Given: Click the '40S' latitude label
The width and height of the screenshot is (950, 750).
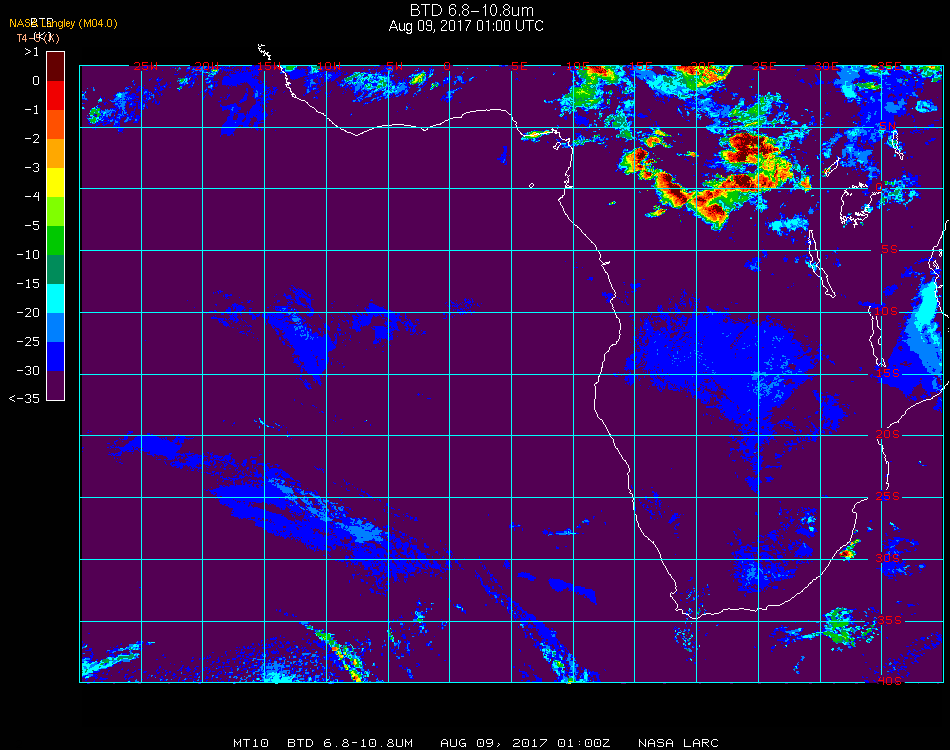Looking at the screenshot, I should tap(890, 682).
